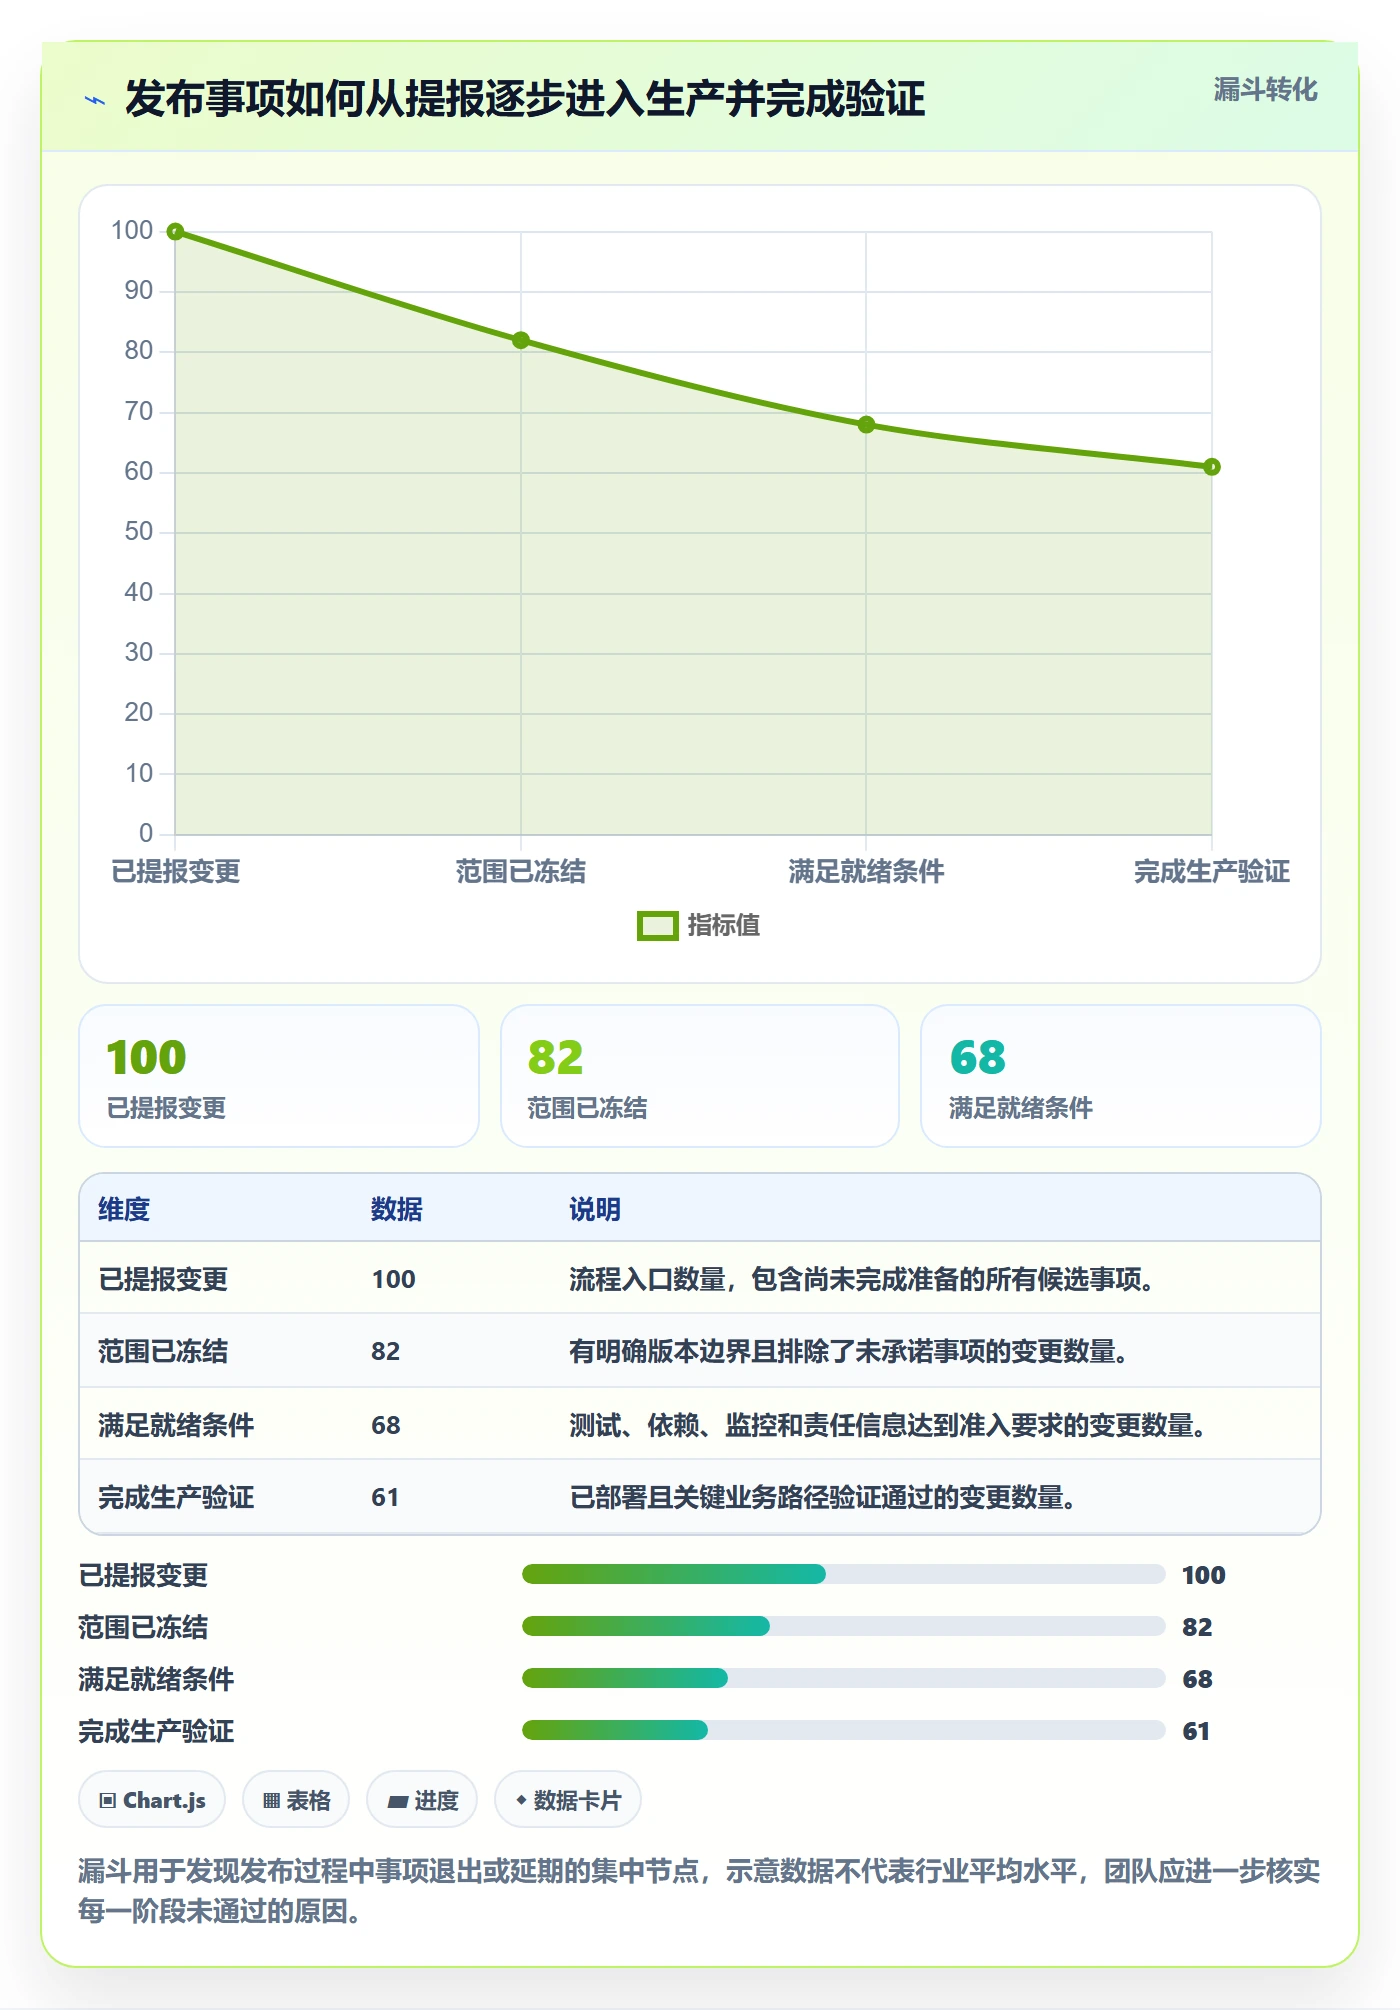The image size is (1400, 2010).
Task: Click the chart data point at 满足就绪条件
Action: [866, 425]
